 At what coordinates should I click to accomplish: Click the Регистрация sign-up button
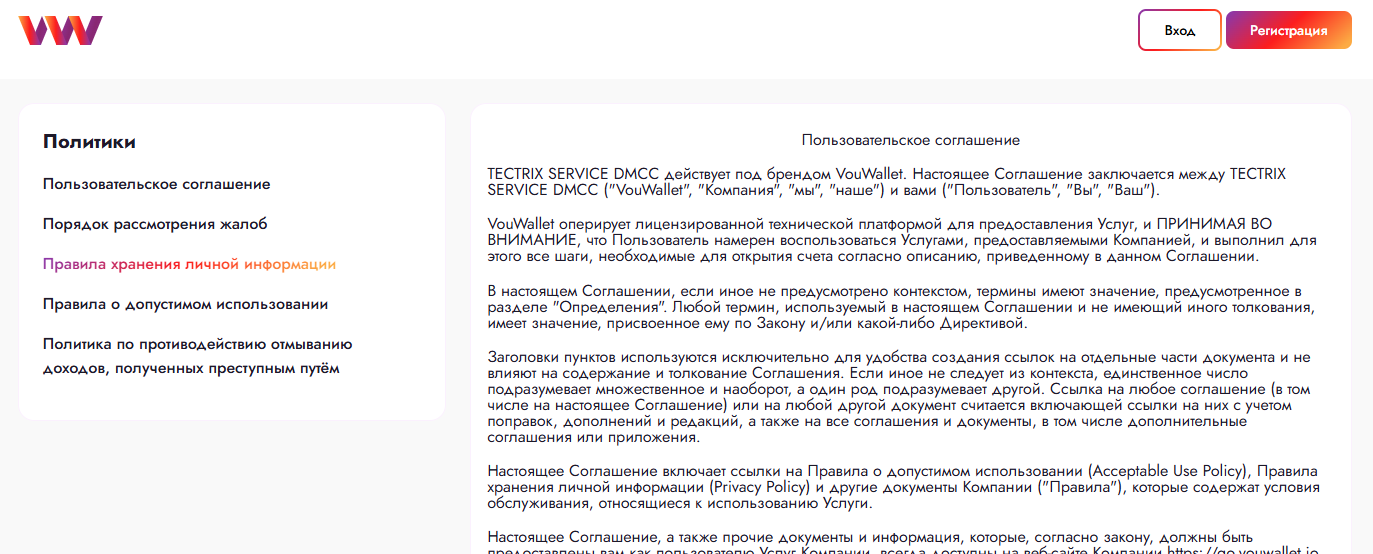point(1289,30)
